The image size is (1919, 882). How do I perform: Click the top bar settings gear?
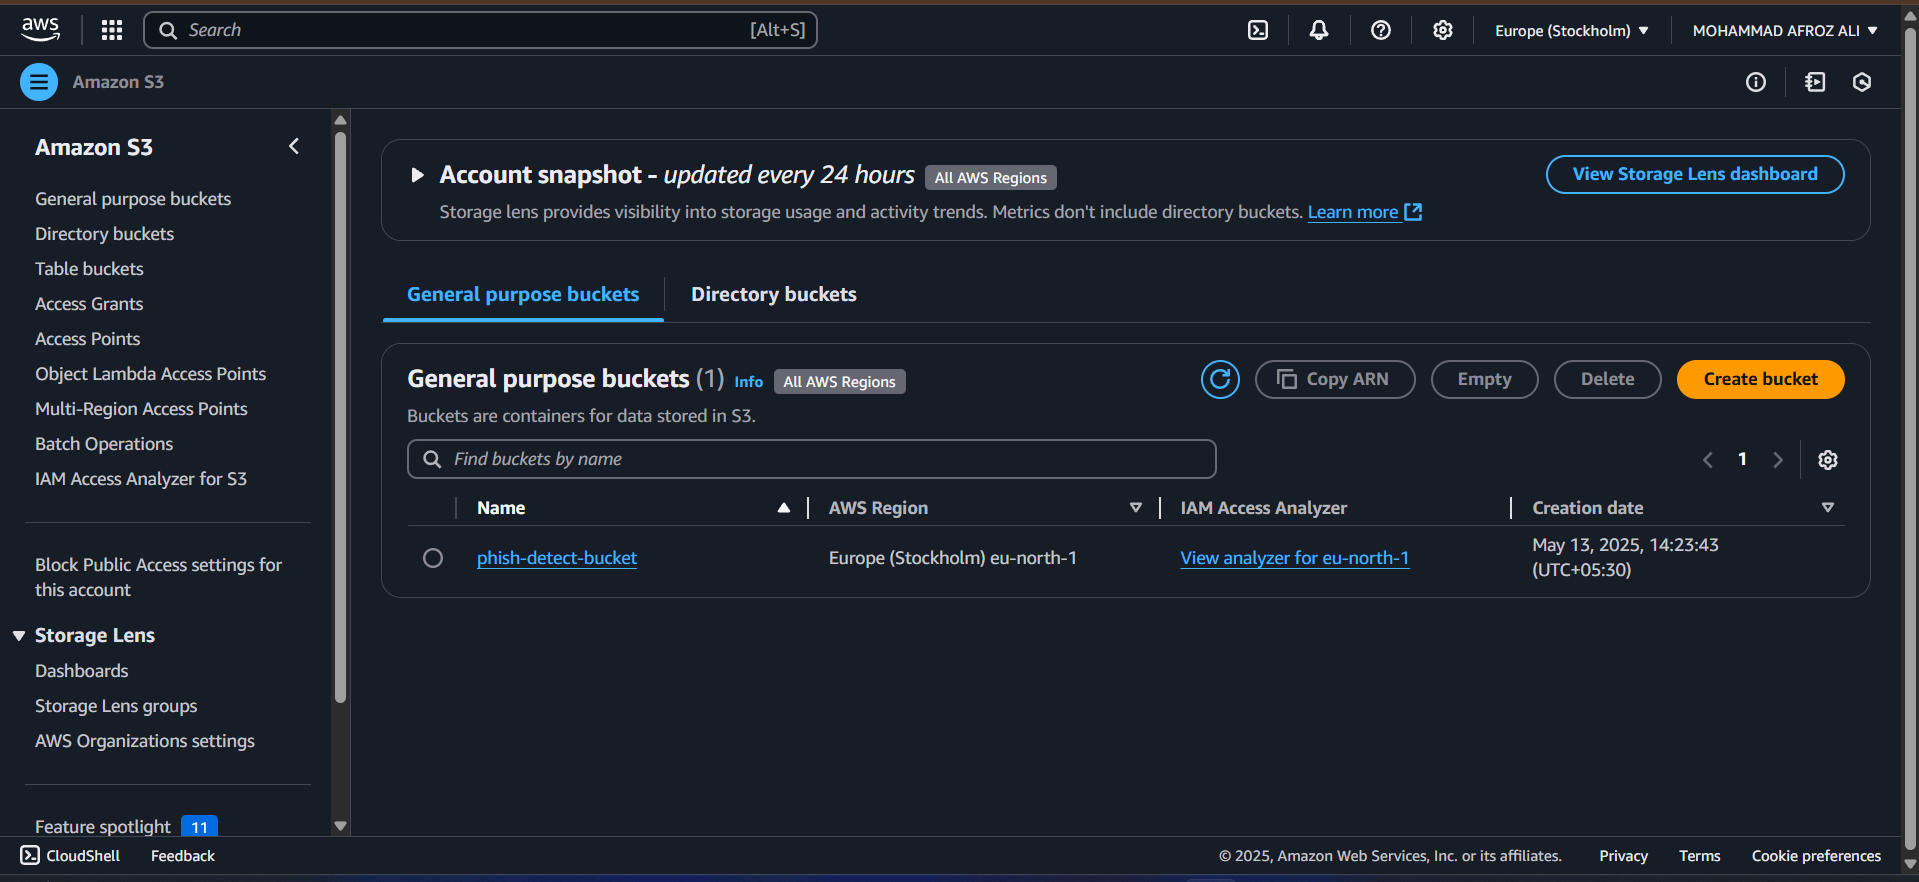pyautogui.click(x=1442, y=30)
